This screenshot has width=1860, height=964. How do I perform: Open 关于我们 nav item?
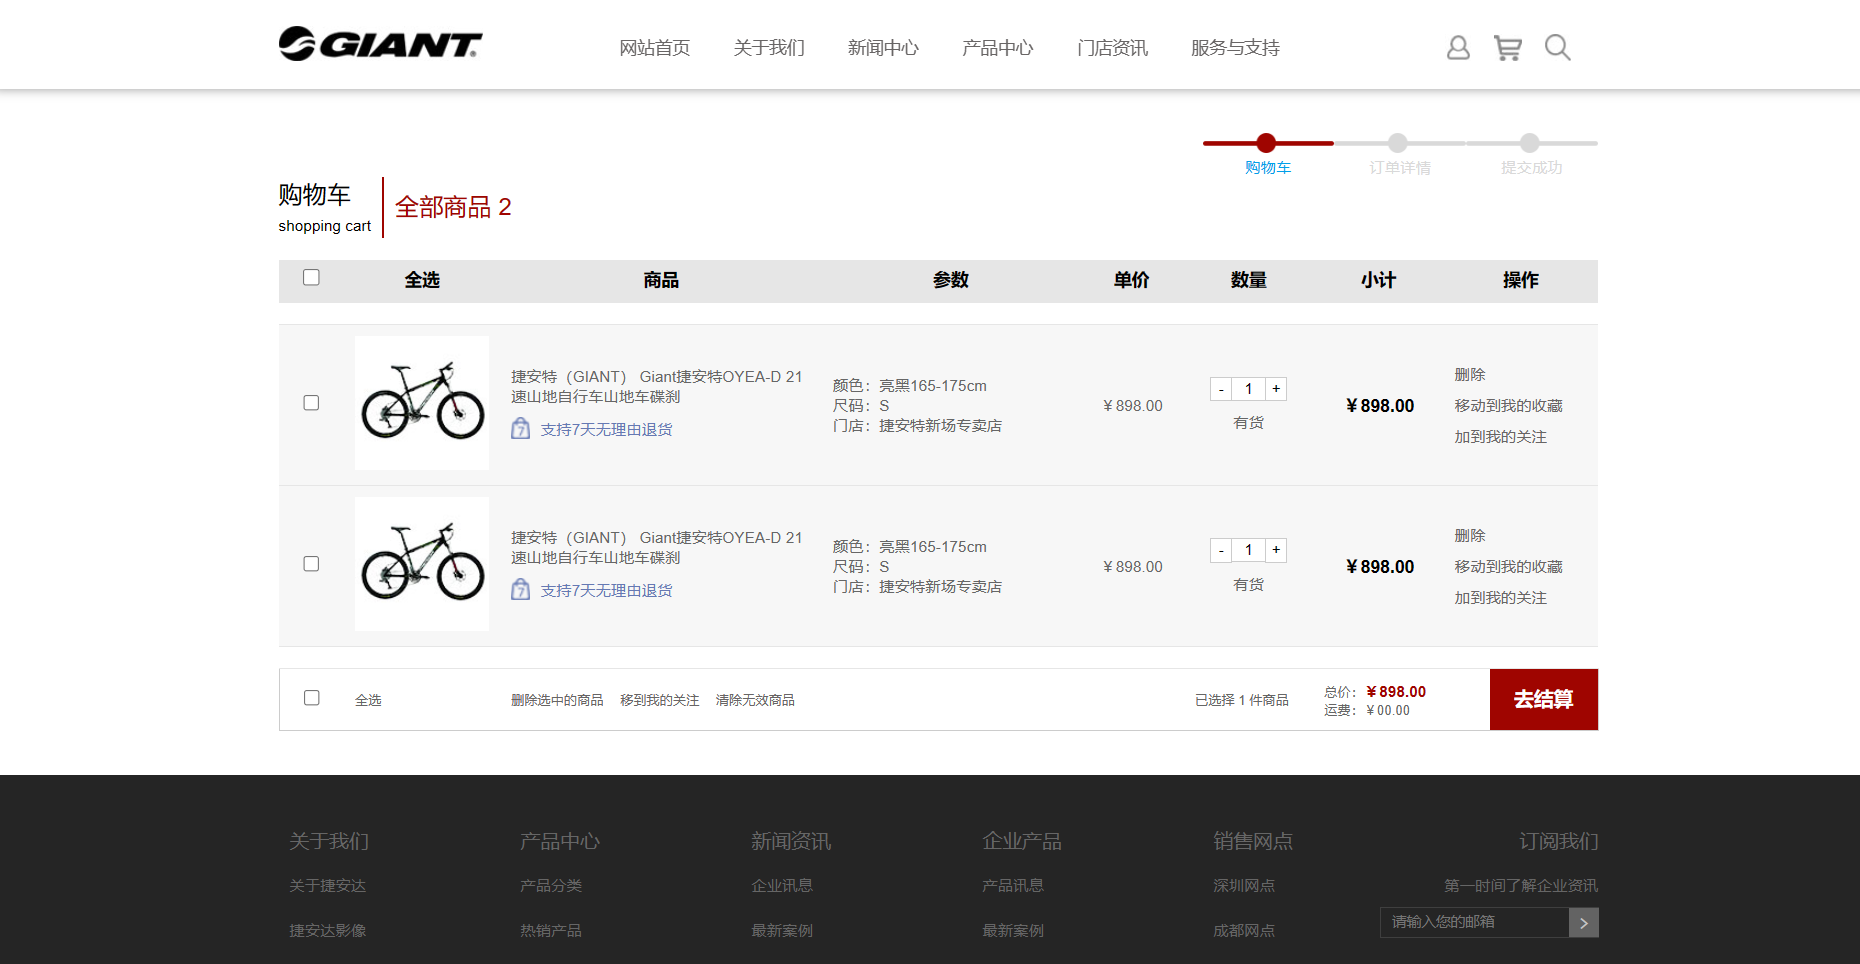tap(769, 48)
